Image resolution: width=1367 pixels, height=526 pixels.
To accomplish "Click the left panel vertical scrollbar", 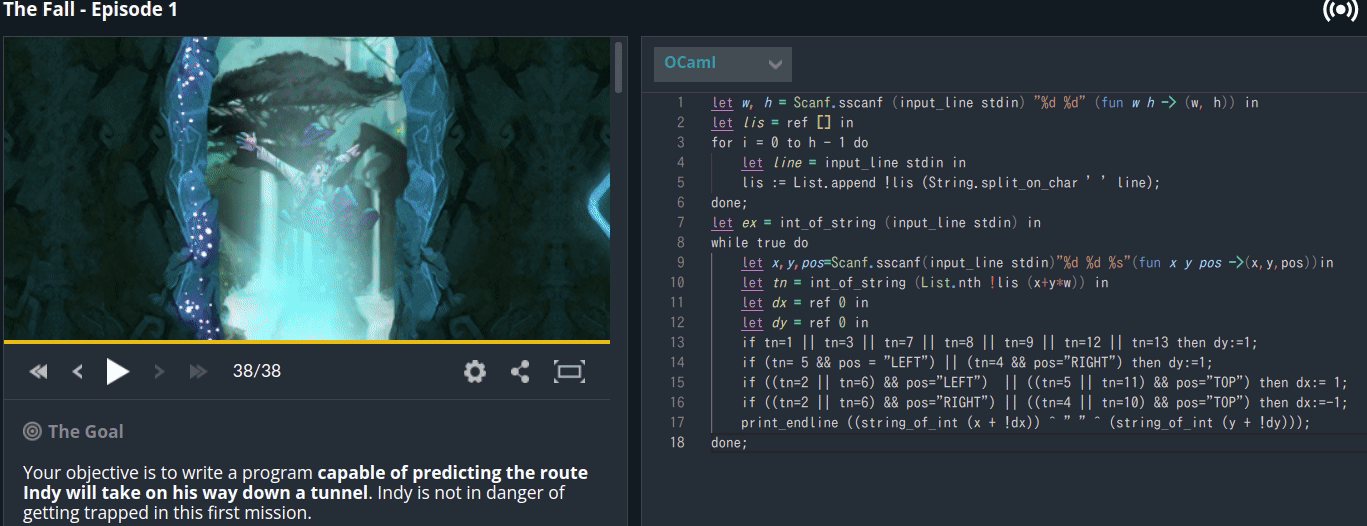I will click(618, 70).
